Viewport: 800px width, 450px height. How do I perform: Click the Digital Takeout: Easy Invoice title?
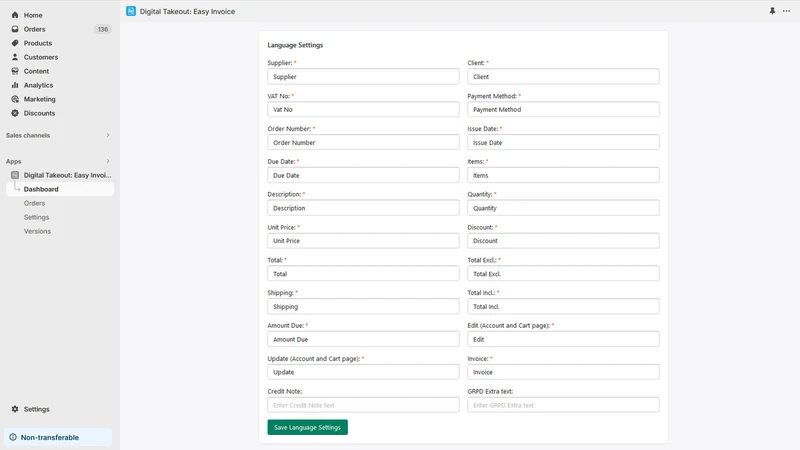(x=187, y=11)
